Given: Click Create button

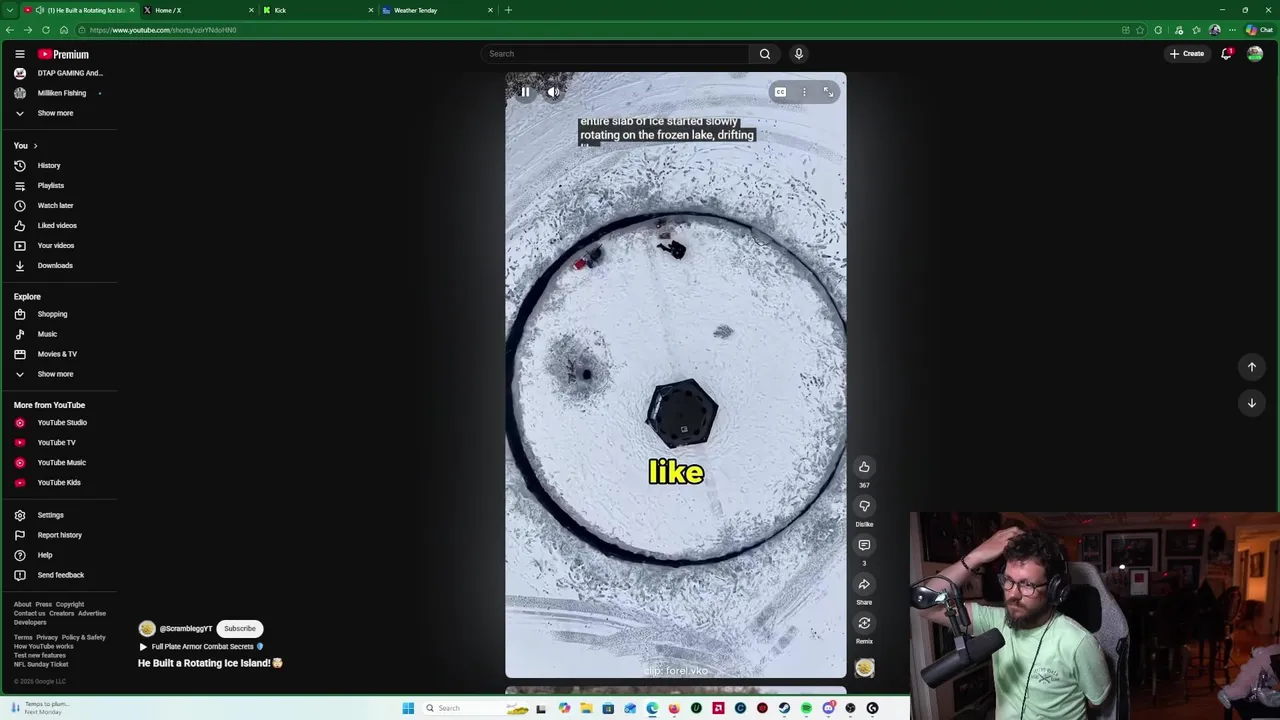Looking at the screenshot, I should point(1187,54).
